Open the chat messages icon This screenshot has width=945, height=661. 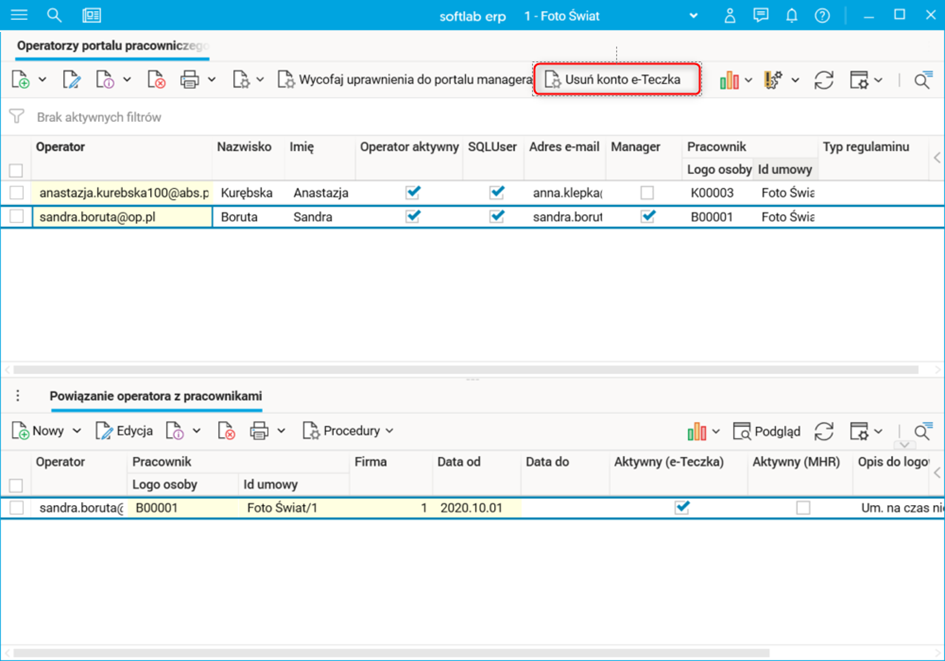(x=761, y=15)
